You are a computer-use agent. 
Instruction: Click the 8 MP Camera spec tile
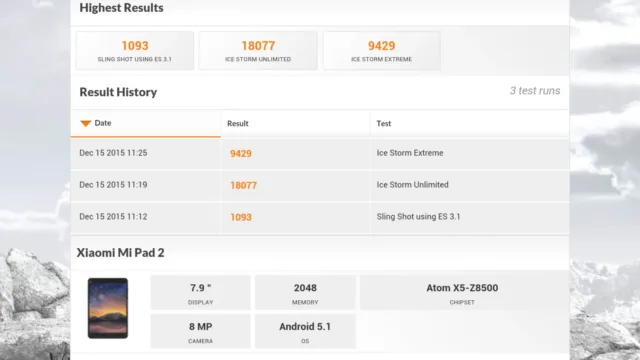point(200,331)
